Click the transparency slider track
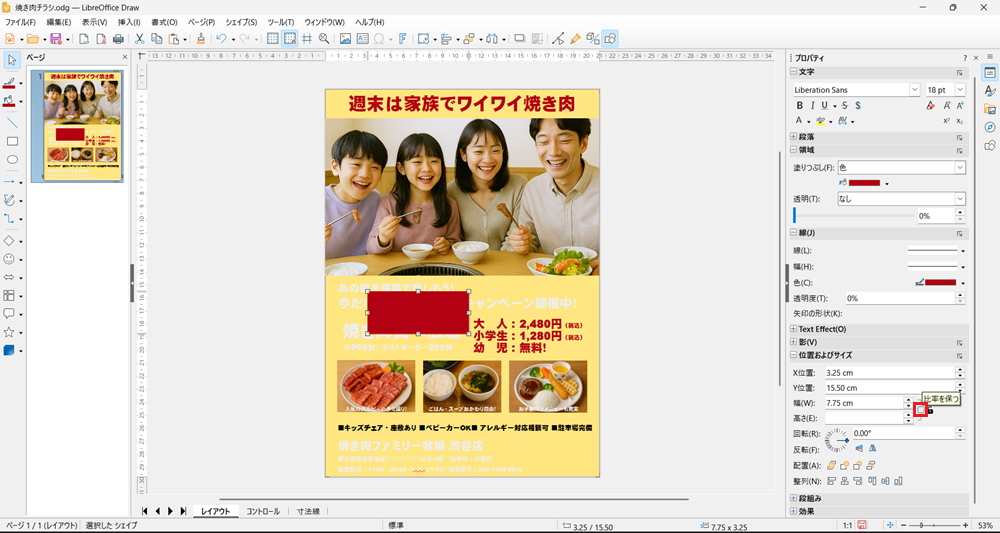 [853, 216]
